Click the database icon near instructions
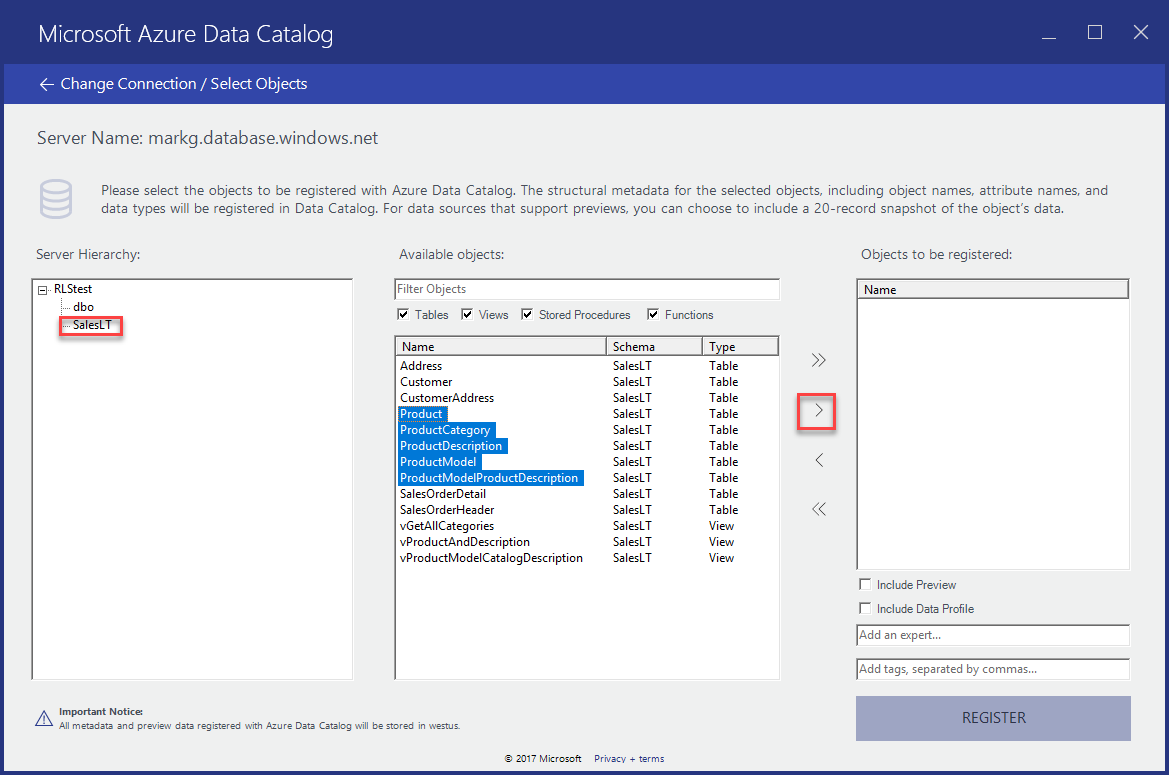Image resolution: width=1169 pixels, height=775 pixels. coord(56,199)
